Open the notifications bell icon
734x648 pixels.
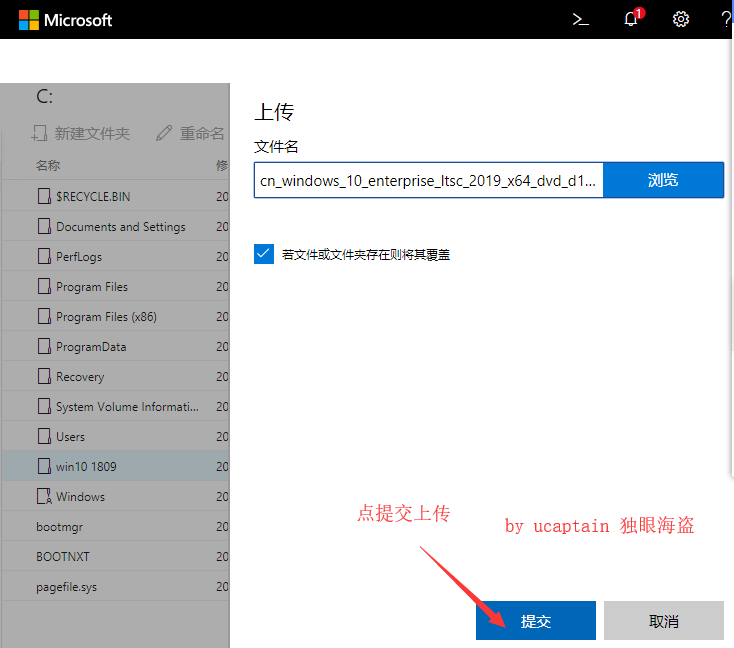click(631, 19)
